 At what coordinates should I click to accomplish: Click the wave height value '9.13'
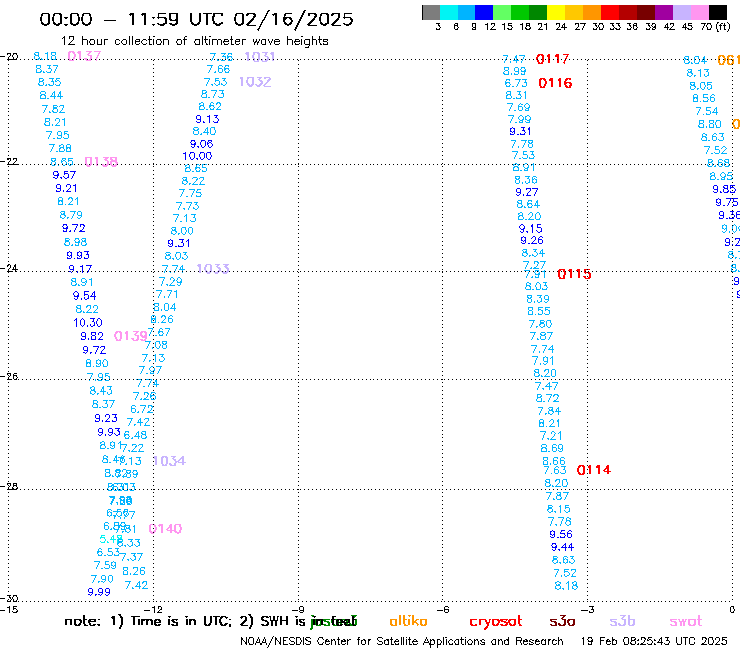click(x=207, y=119)
